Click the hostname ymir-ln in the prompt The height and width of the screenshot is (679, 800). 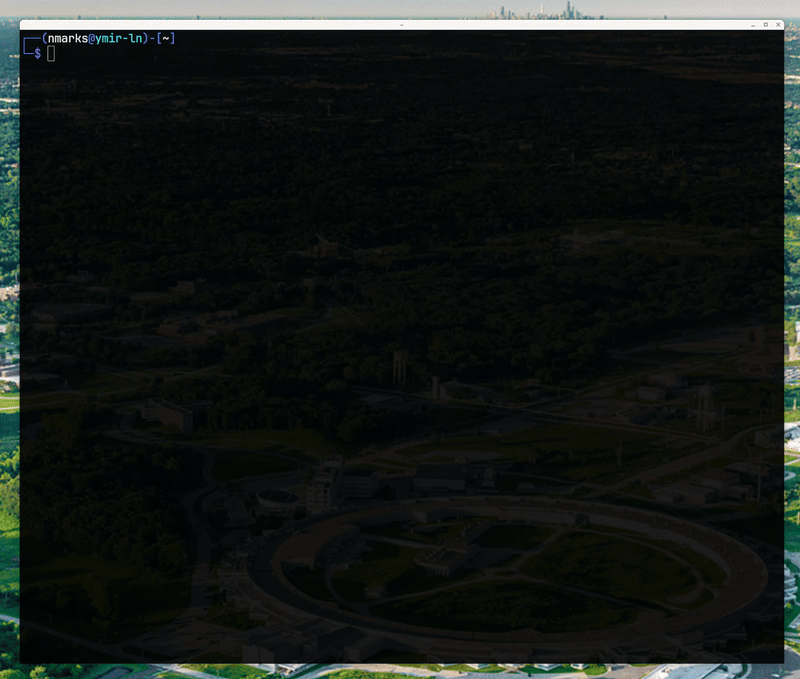[119, 39]
